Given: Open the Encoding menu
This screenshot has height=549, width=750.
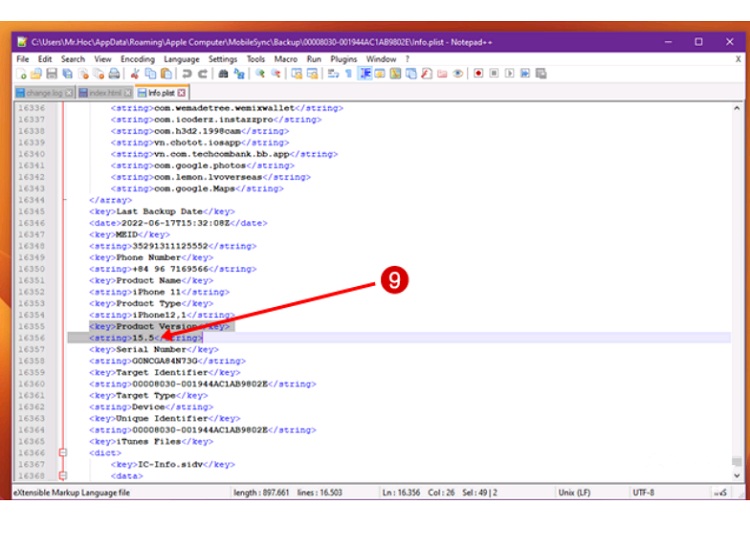Looking at the screenshot, I should coord(137,59).
